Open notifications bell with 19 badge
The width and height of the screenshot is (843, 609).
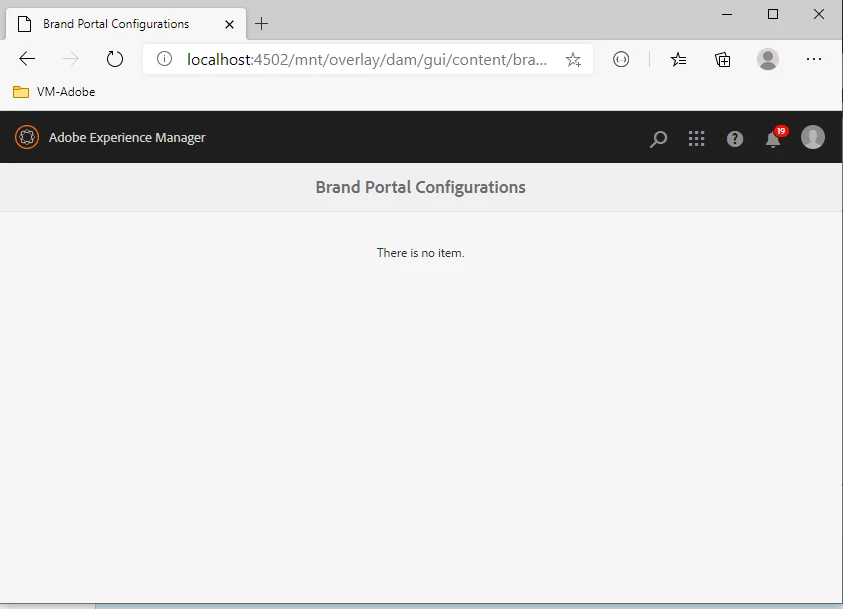(x=775, y=137)
